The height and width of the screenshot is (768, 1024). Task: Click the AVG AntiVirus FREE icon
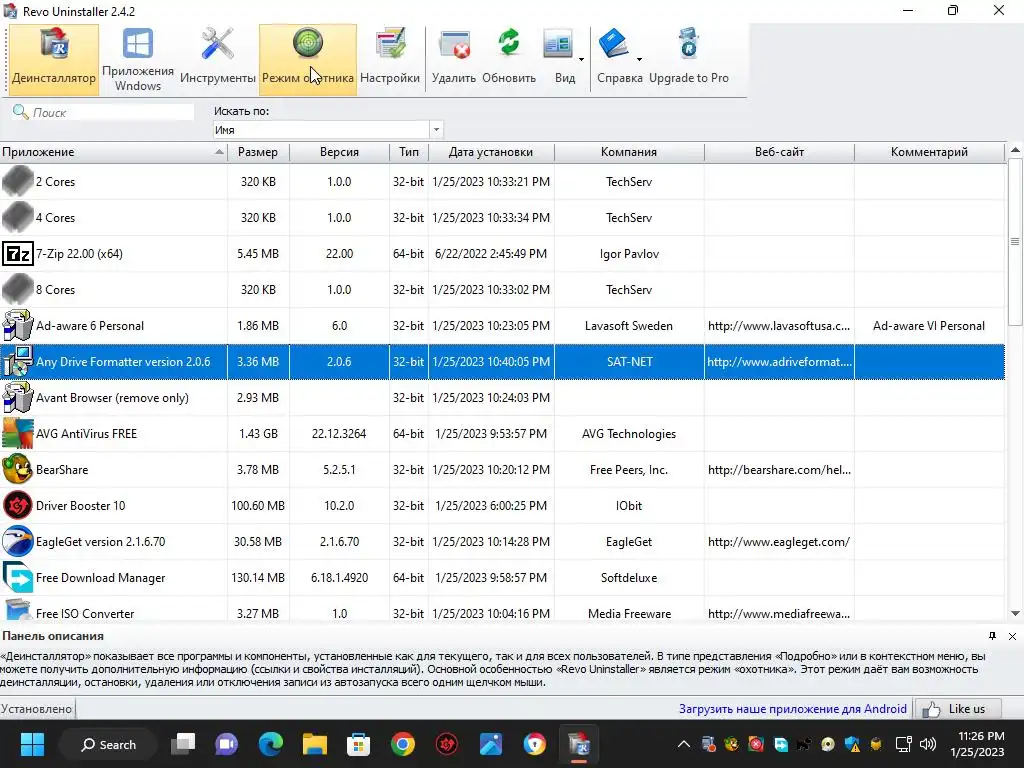18,434
